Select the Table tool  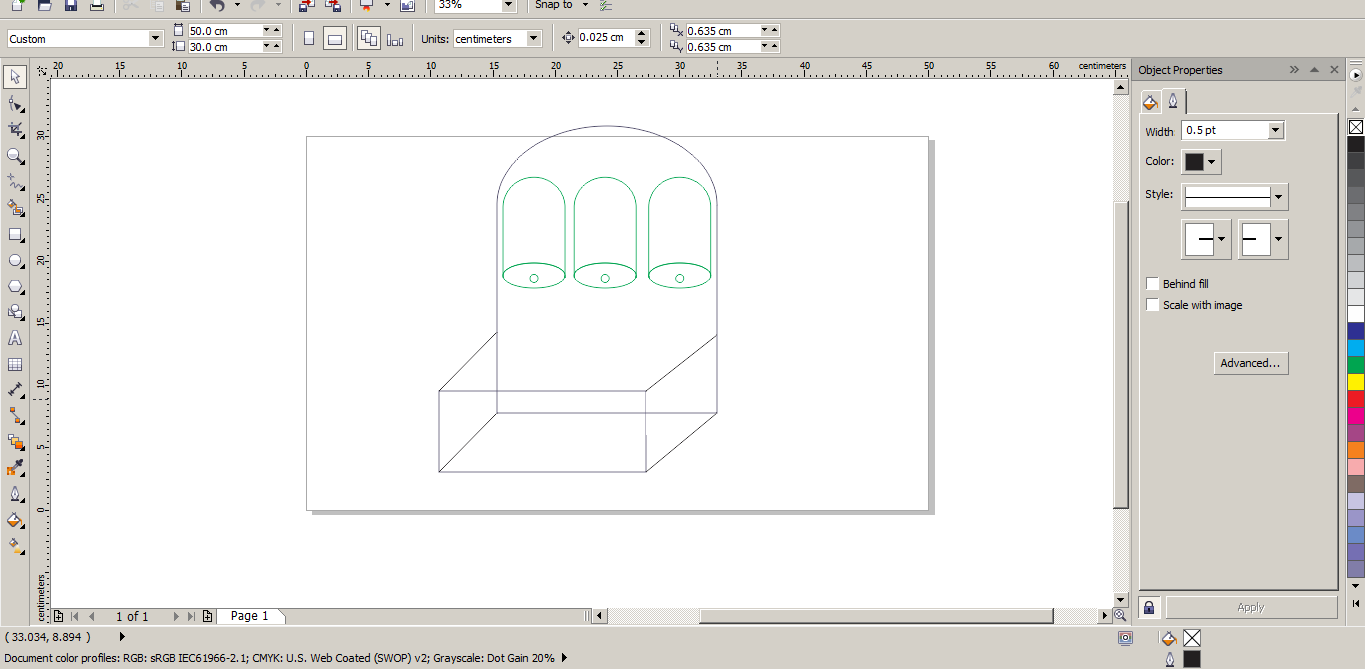(15, 365)
